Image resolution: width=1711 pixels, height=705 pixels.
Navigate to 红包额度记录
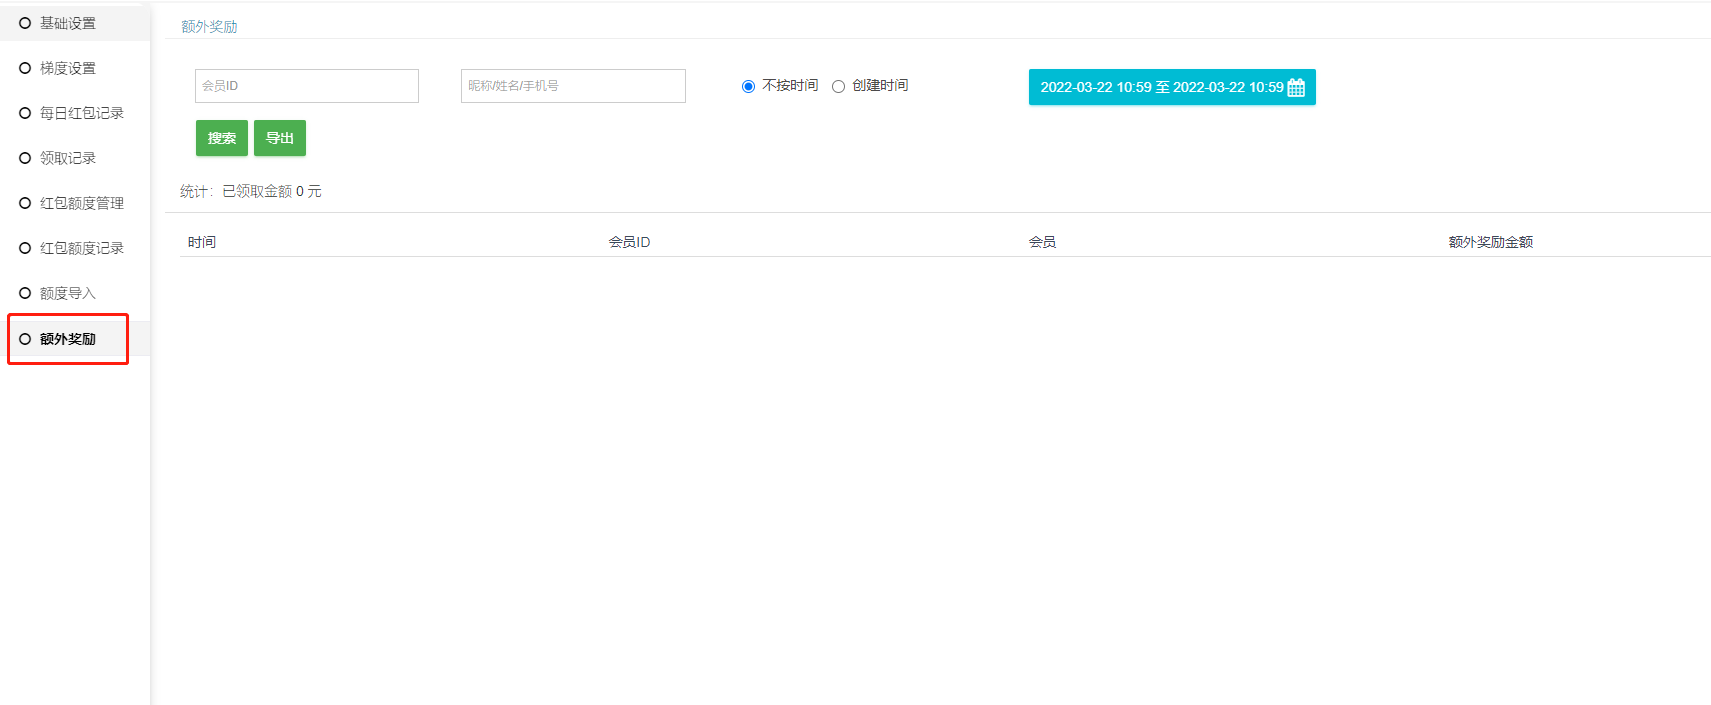point(81,248)
